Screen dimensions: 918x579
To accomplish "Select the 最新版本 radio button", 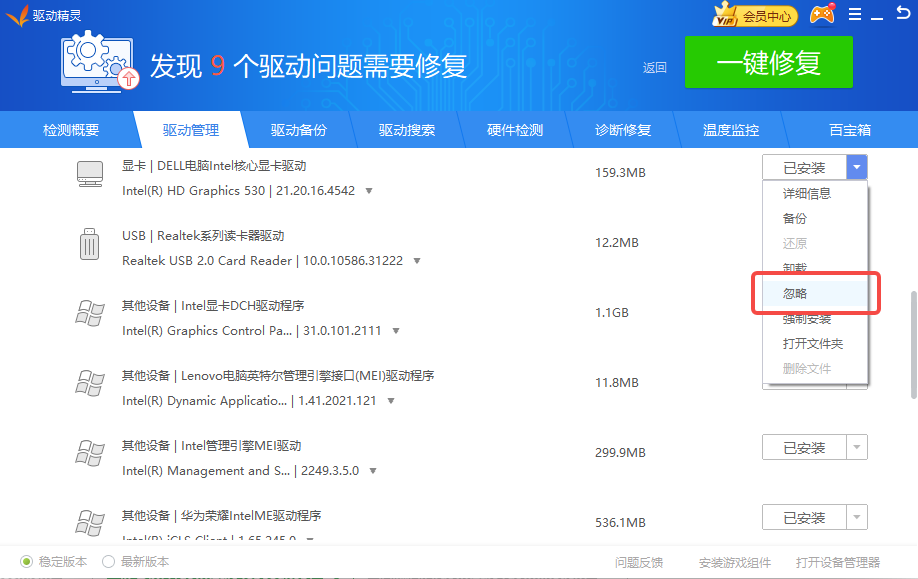I will click(109, 562).
